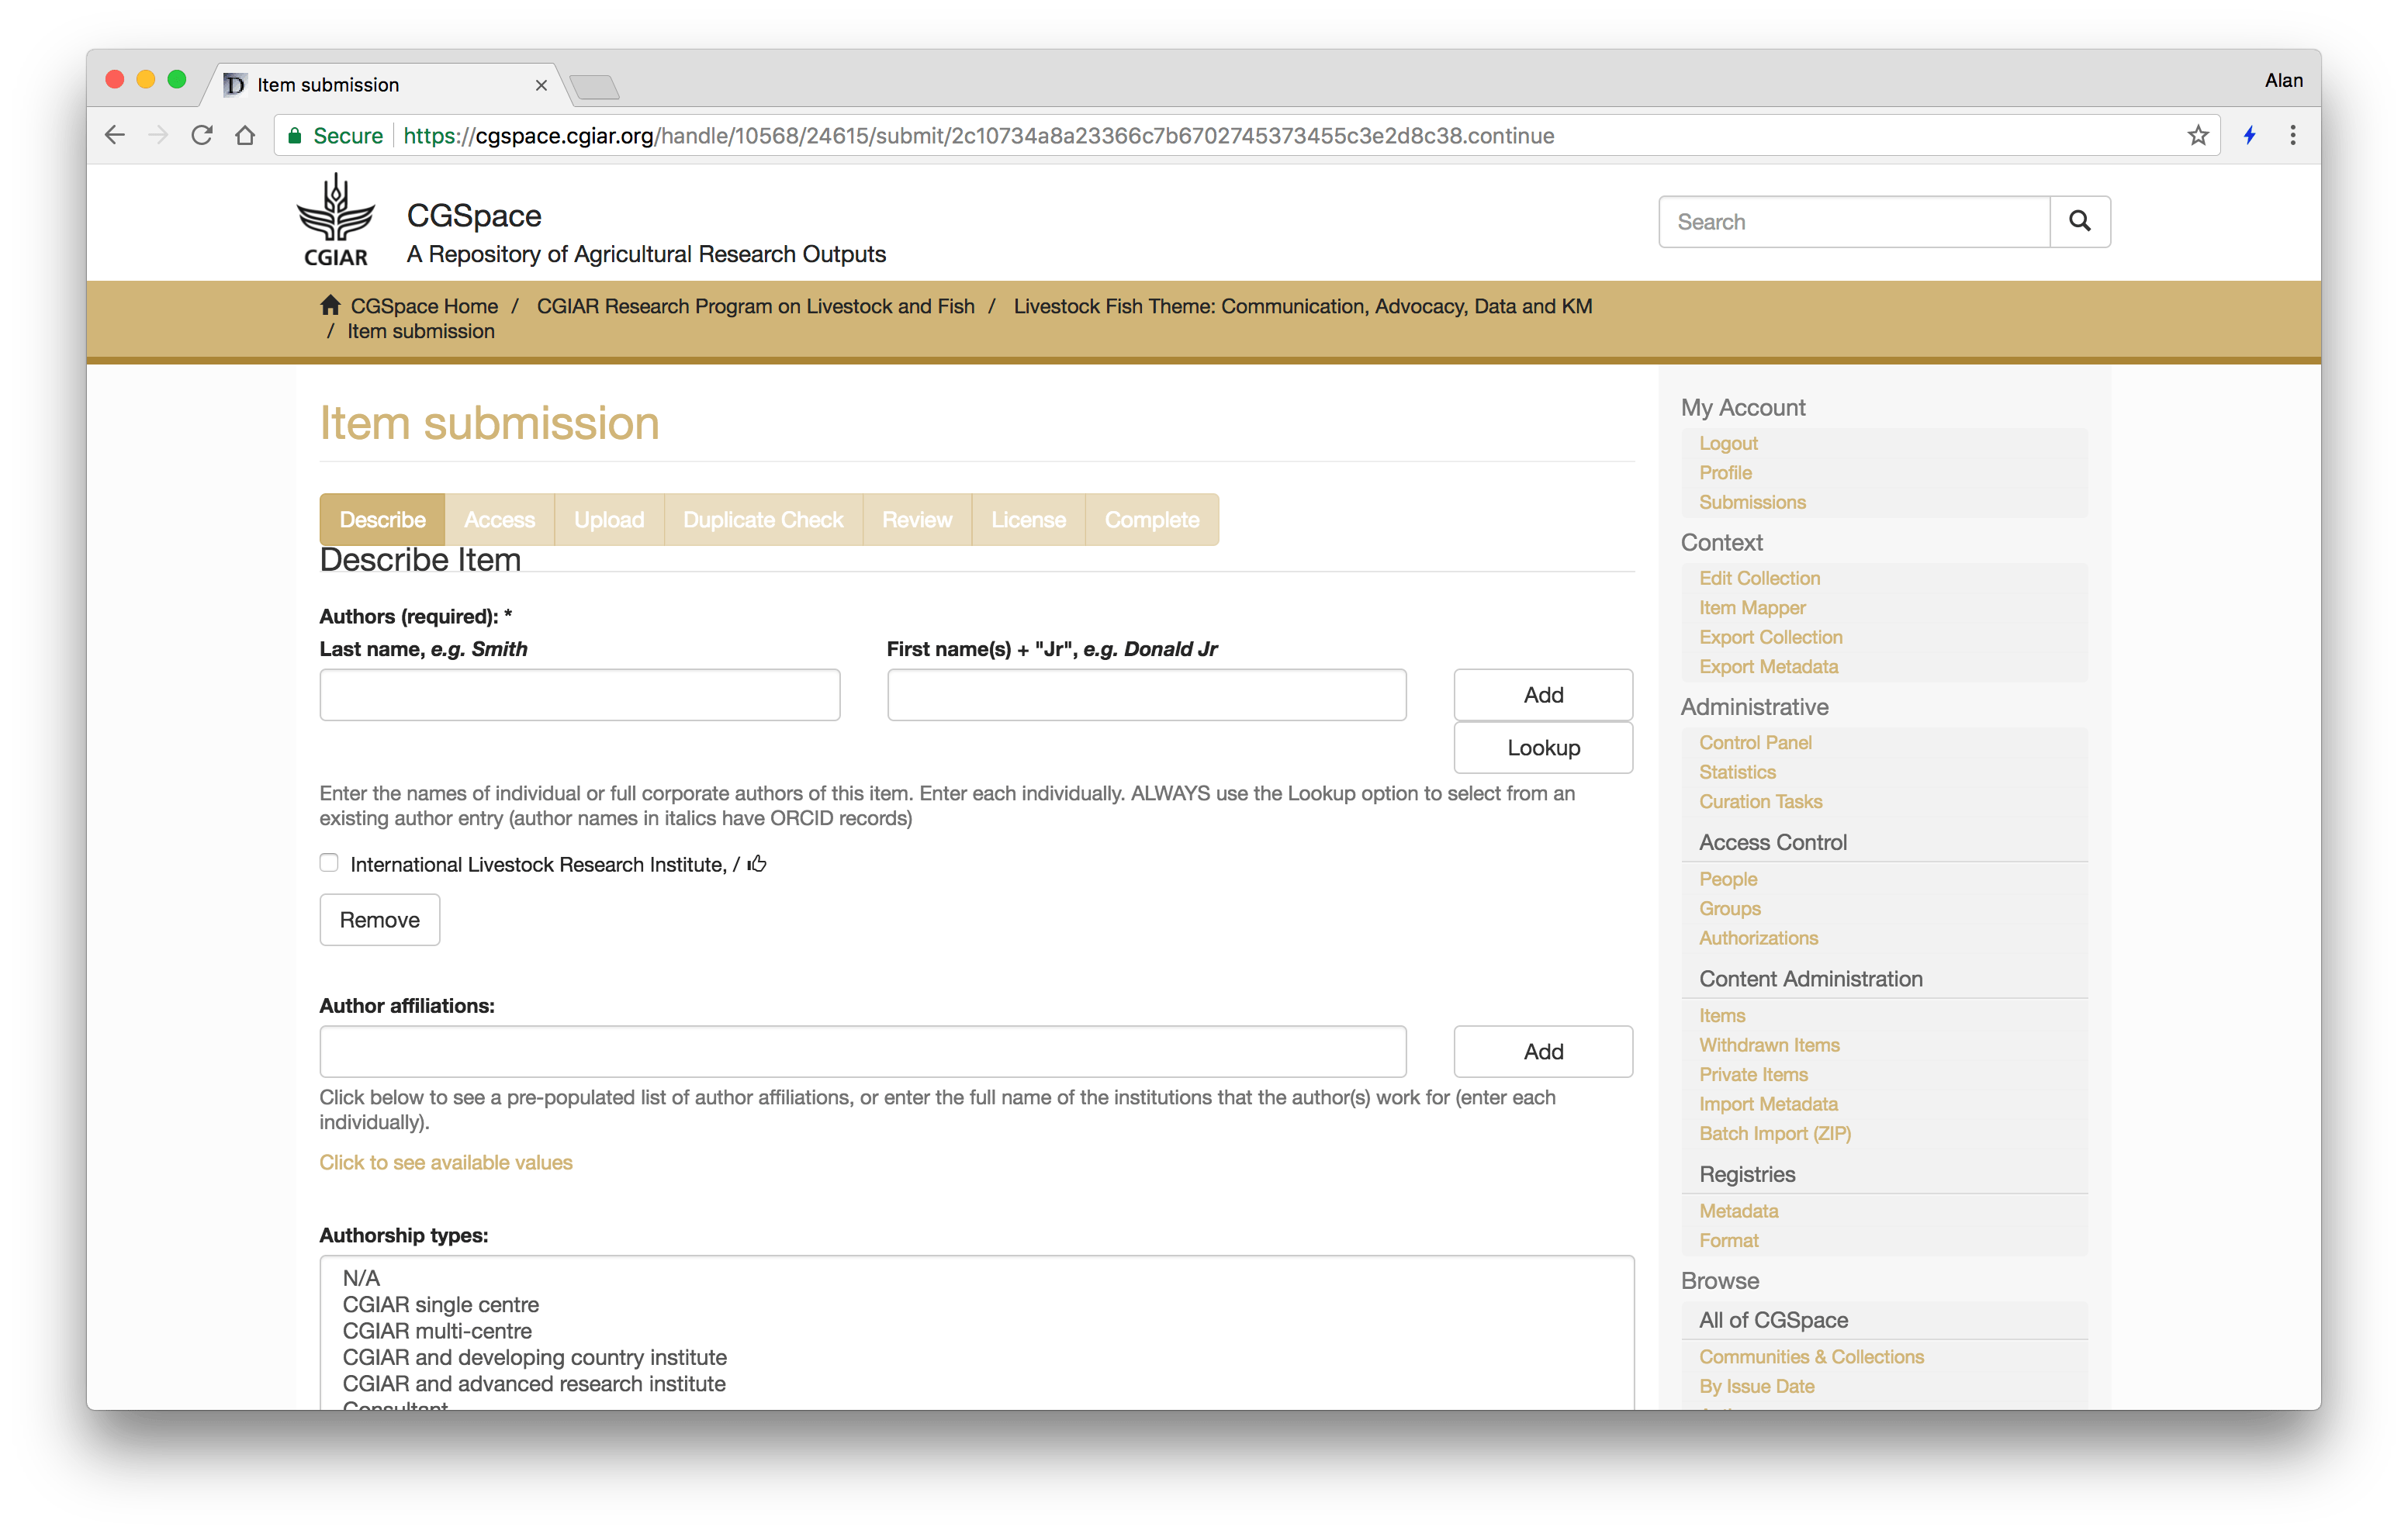Open Batch Import (ZIP) link
This screenshot has height=1534, width=2408.
[x=1775, y=1133]
